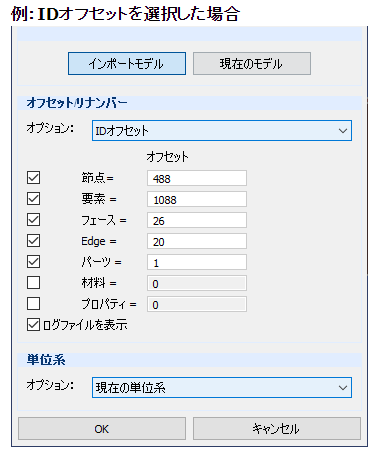Click the パーツ offset field showing 1
Viewport: 373px width, 450px height.
click(x=197, y=262)
